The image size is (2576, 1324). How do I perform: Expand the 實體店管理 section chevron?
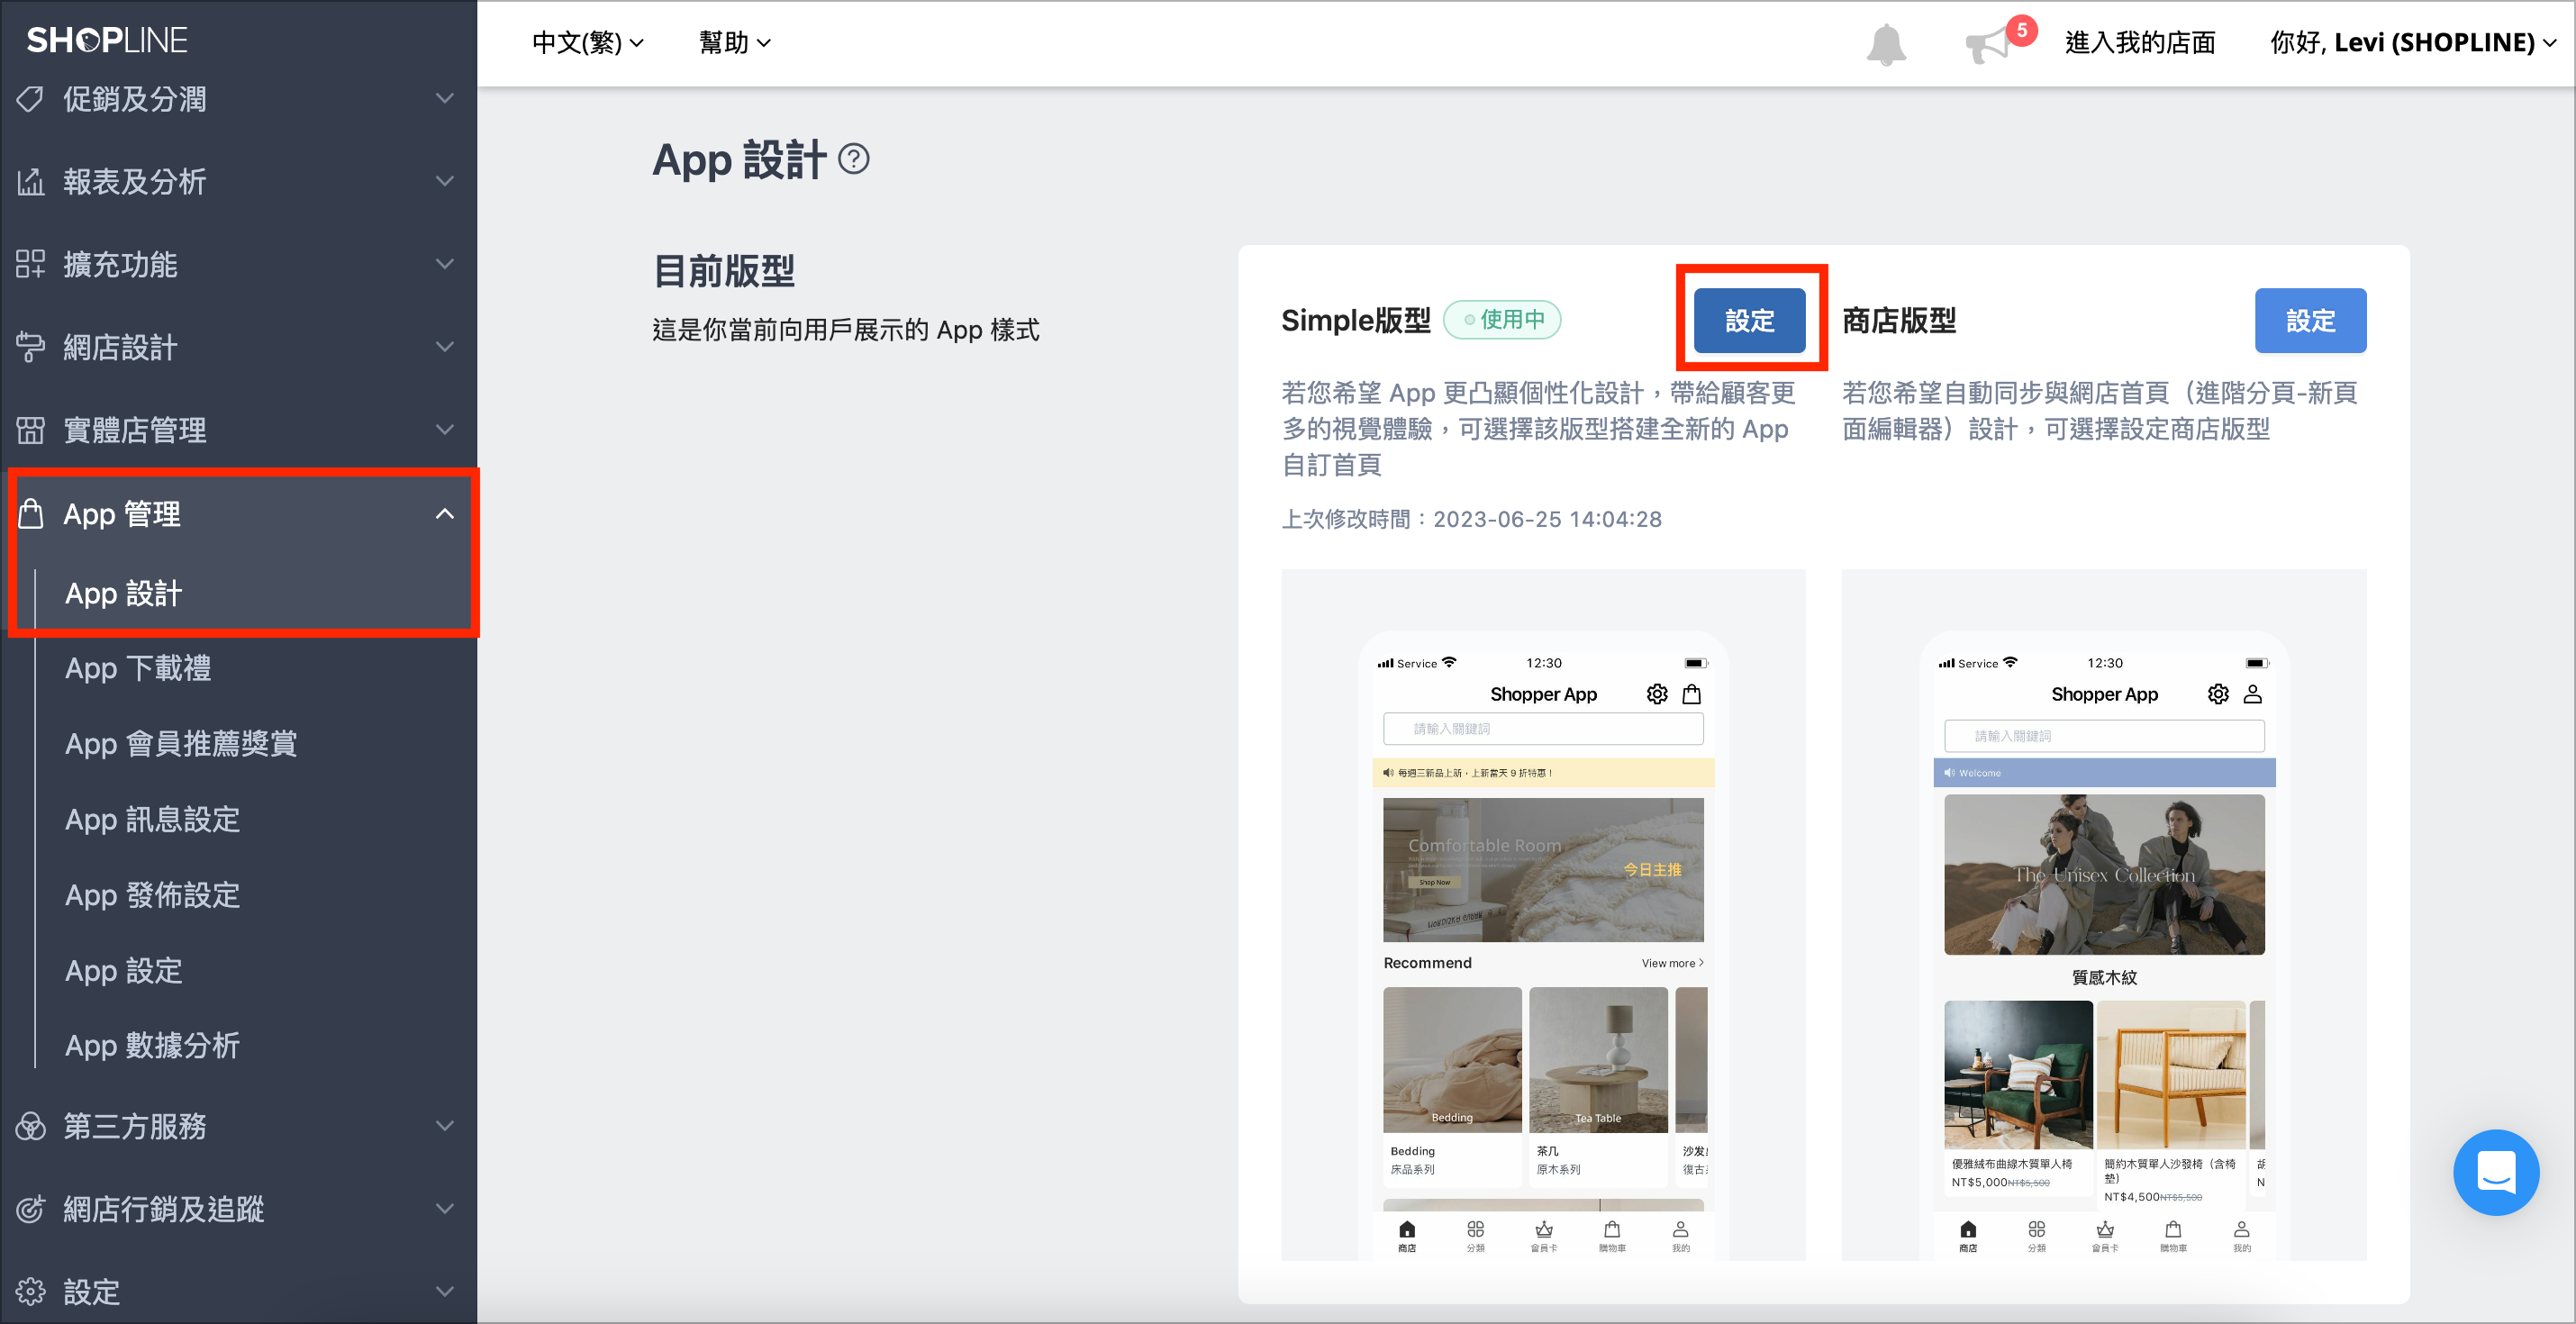pyautogui.click(x=445, y=430)
